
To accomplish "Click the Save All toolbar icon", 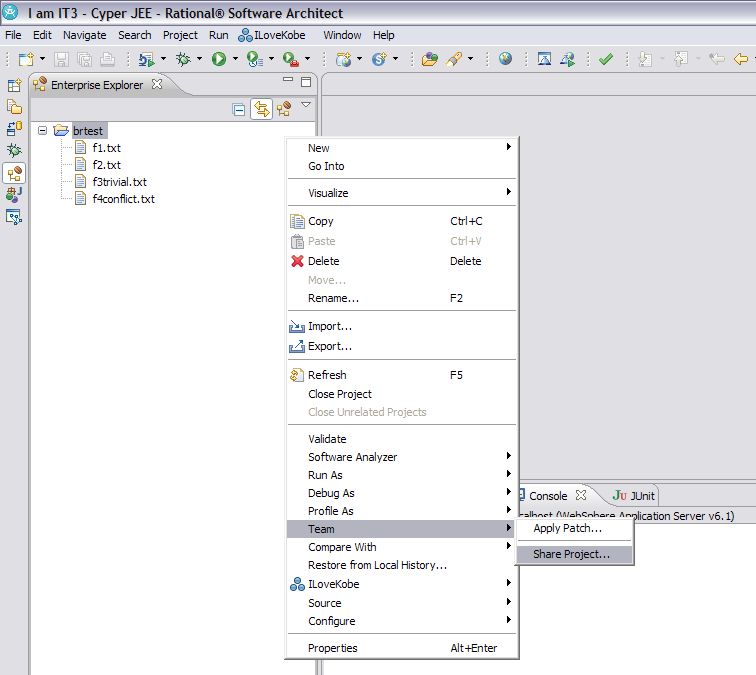I will point(84,59).
